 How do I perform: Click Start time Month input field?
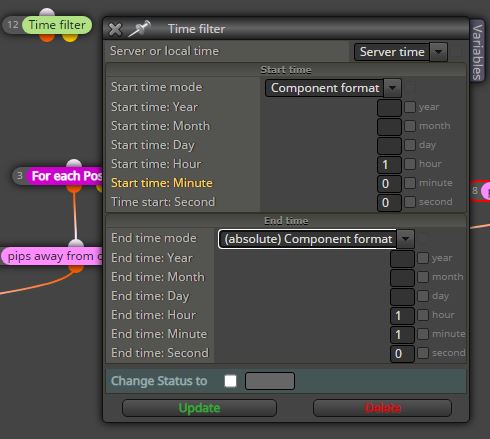389,127
